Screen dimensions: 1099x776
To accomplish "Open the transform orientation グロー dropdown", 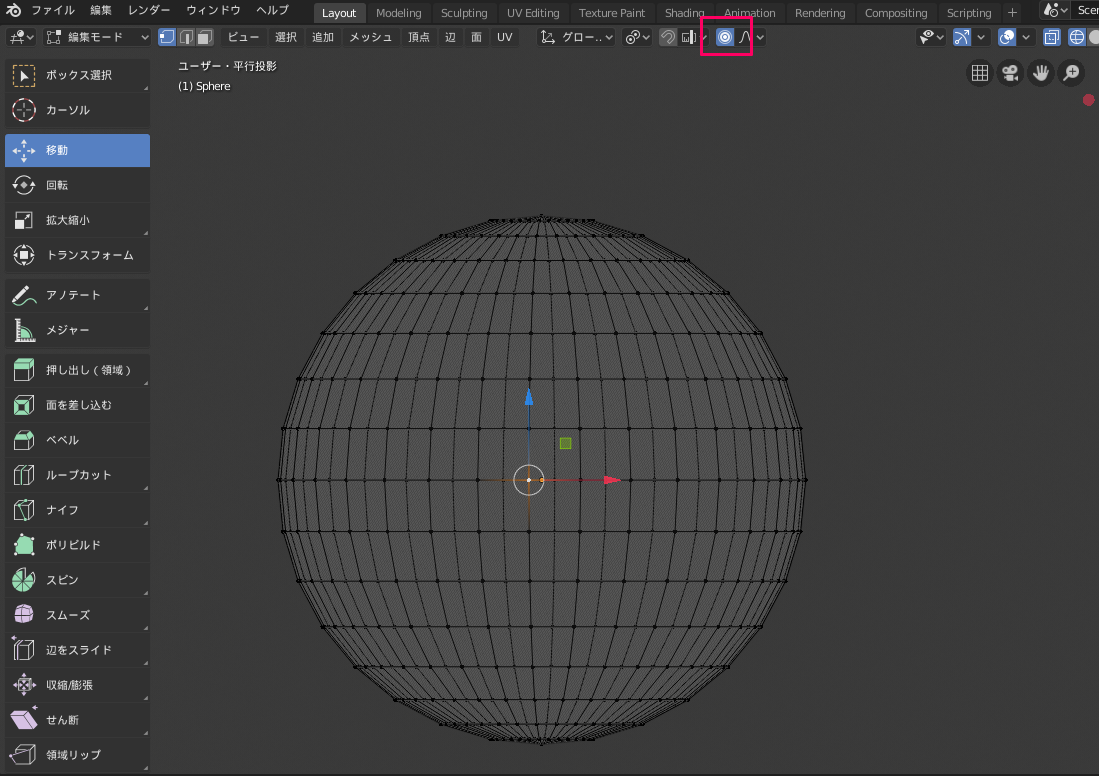I will tap(578, 37).
